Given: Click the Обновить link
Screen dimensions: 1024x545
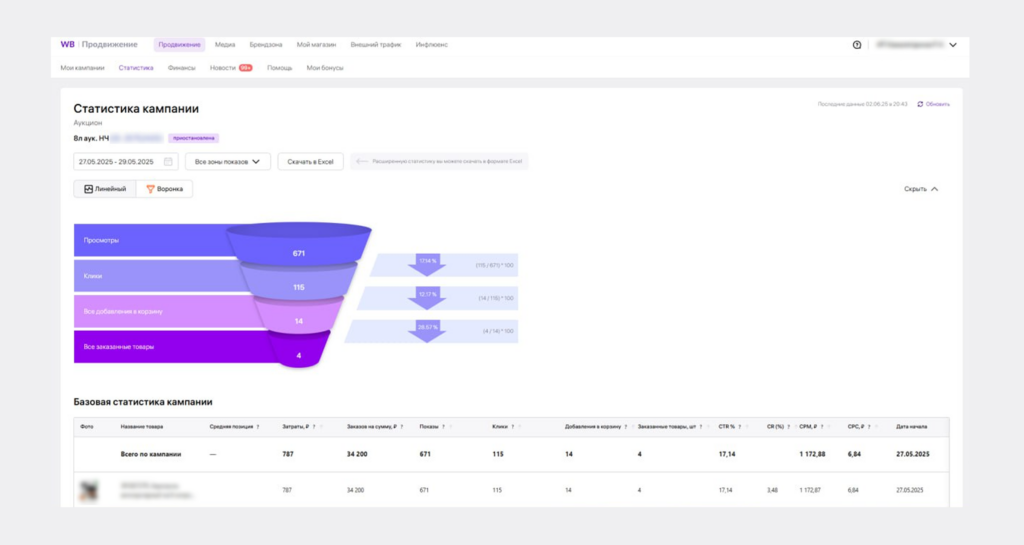Looking at the screenshot, I should pyautogui.click(x=938, y=104).
